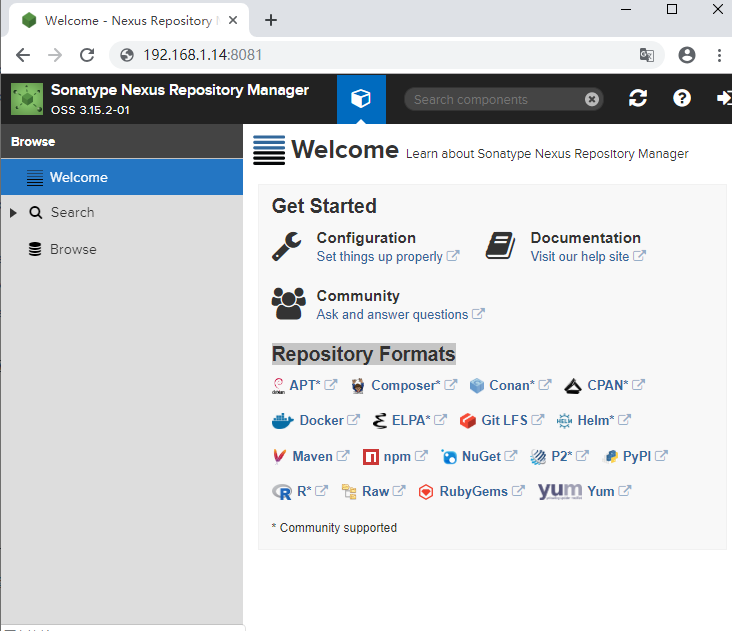Open Browse repositories in sidebar

pos(122,249)
